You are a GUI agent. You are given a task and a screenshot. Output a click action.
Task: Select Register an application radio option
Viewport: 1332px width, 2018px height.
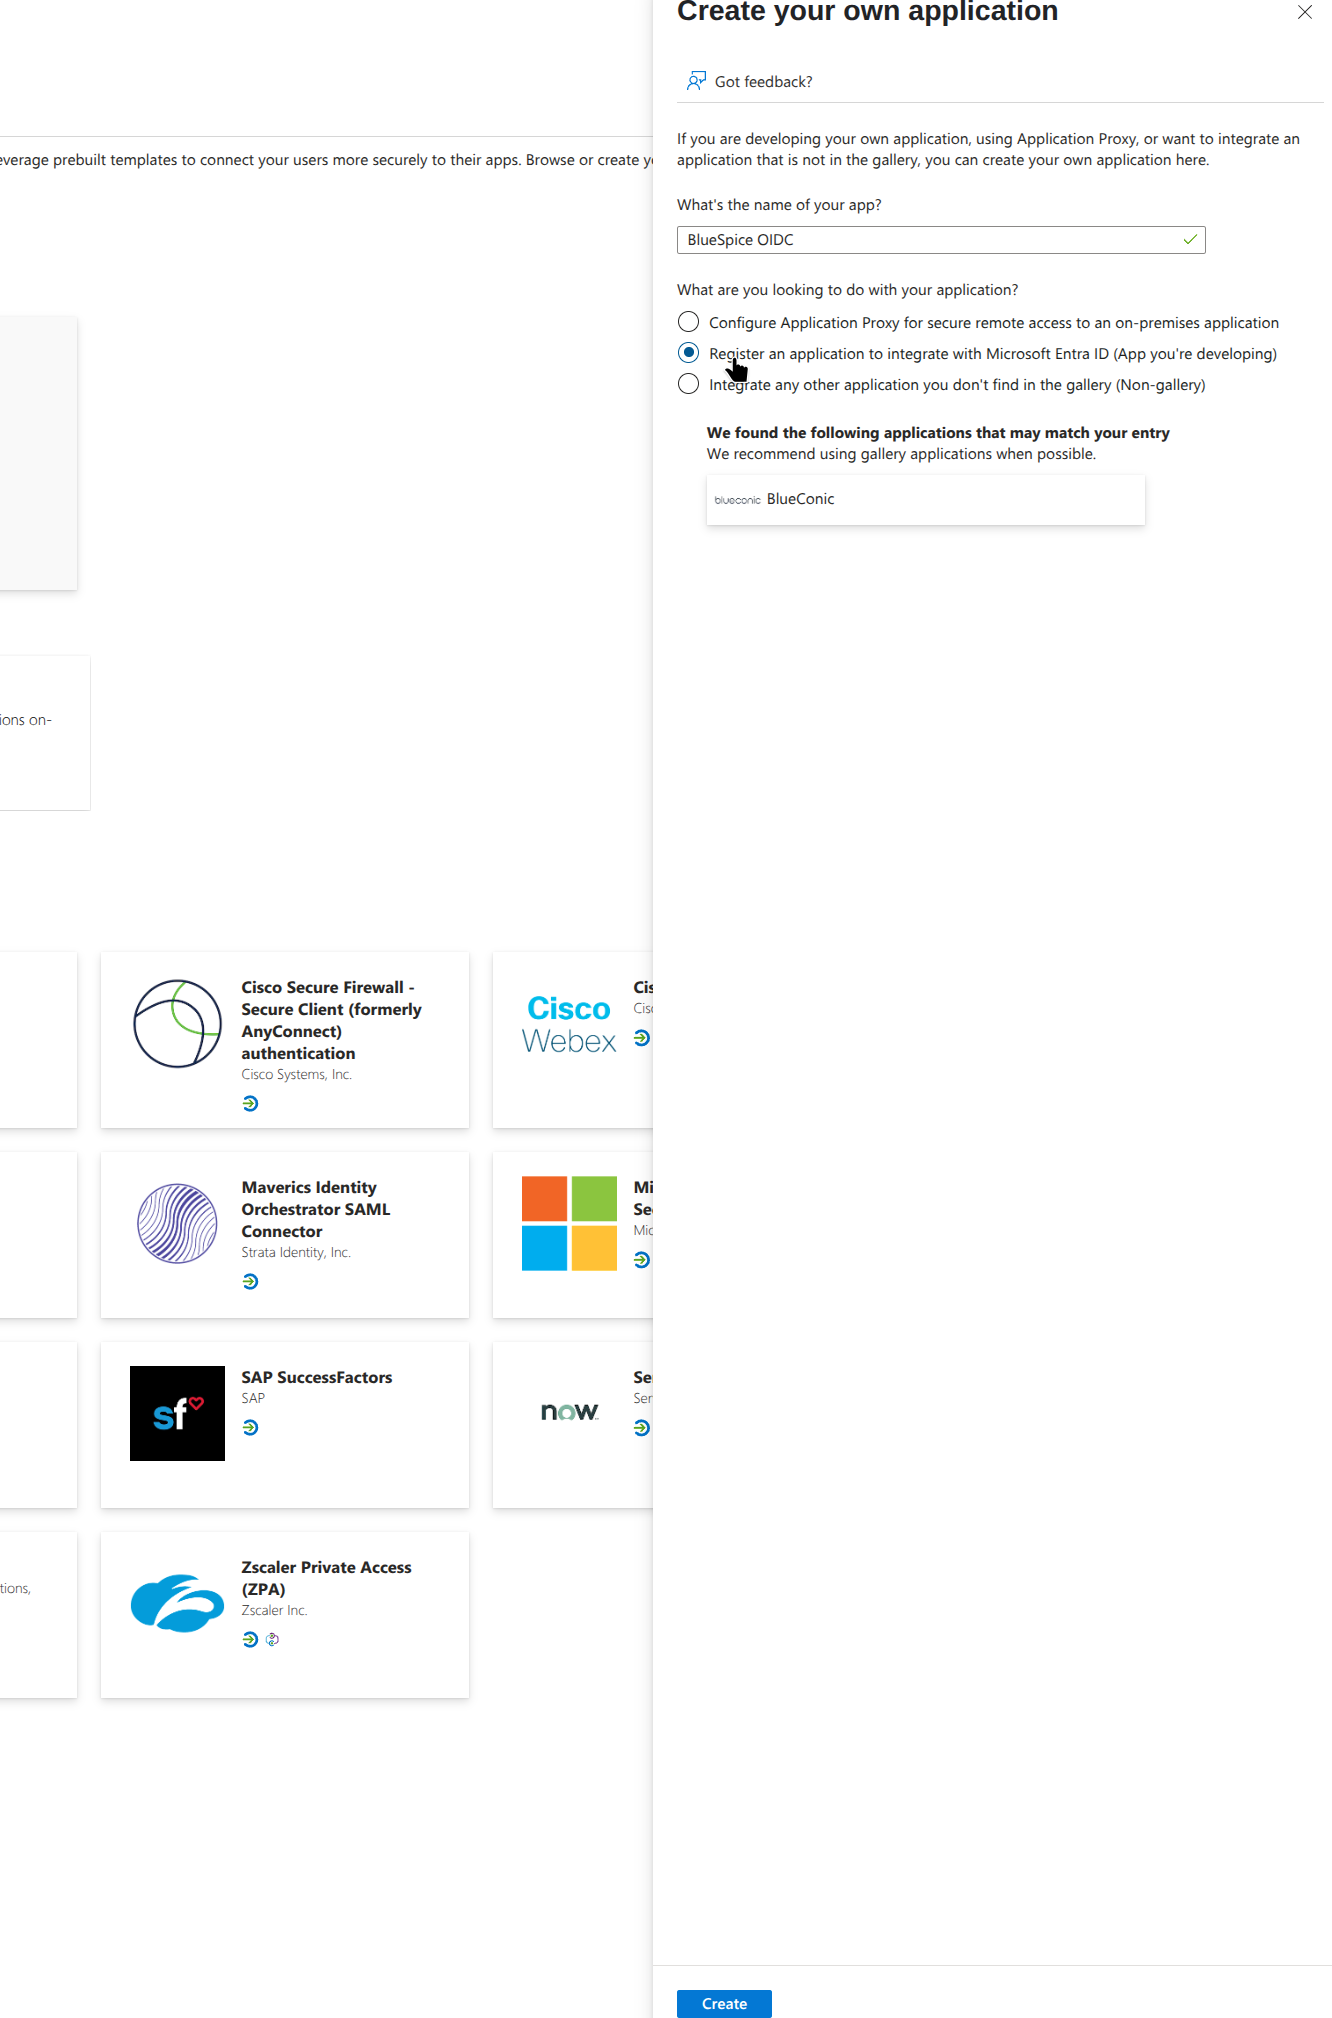[688, 353]
